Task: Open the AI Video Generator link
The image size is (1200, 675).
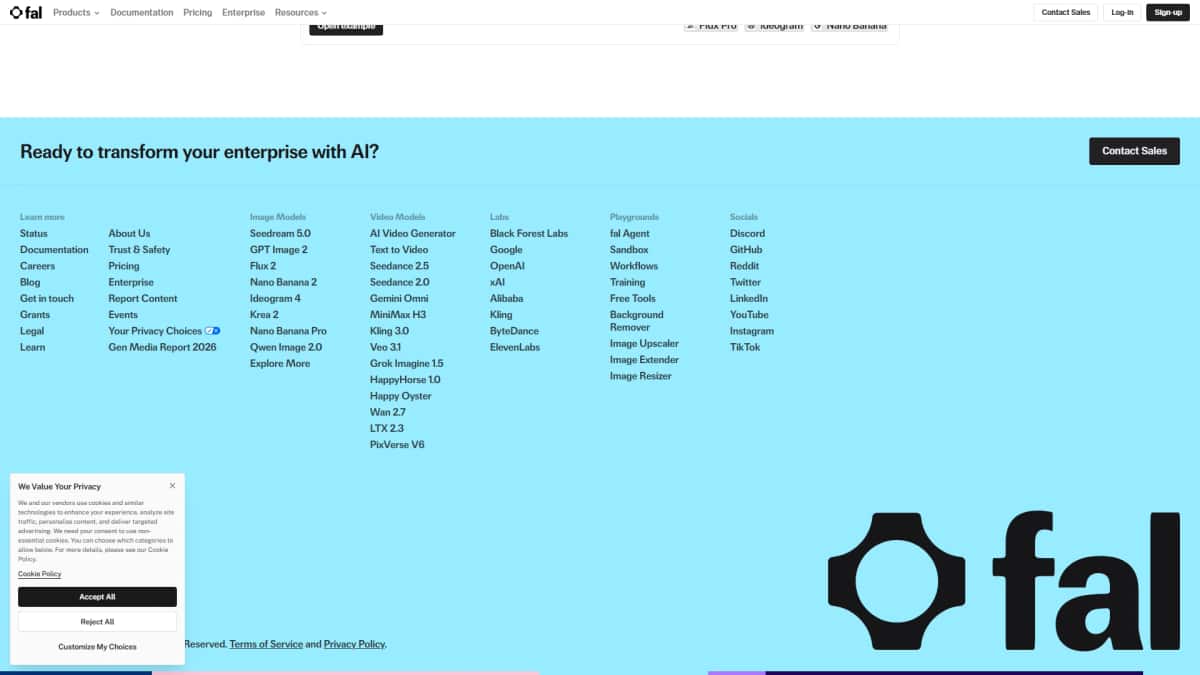Action: pos(413,234)
